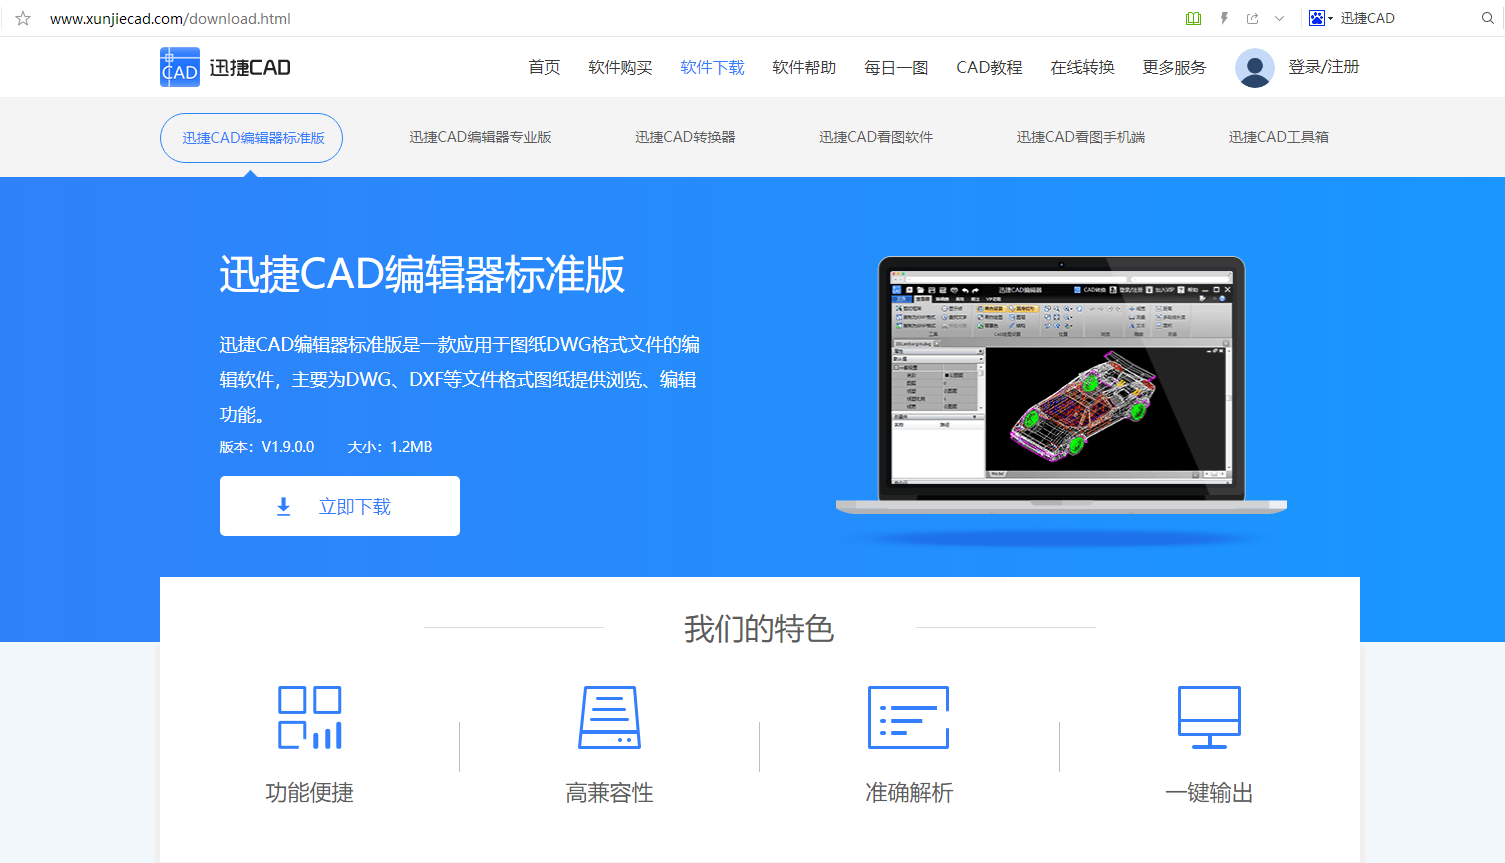The height and width of the screenshot is (863, 1505).
Task: Open CAD教程 navigation item
Action: [x=989, y=67]
